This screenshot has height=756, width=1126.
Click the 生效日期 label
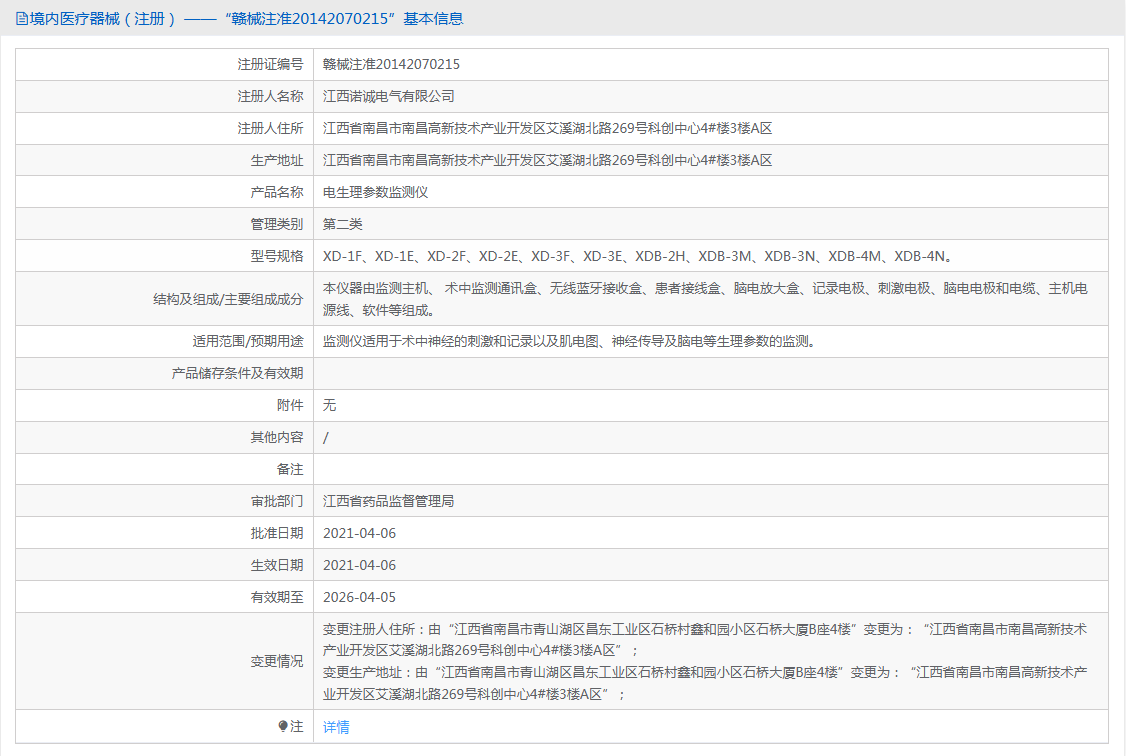point(276,565)
